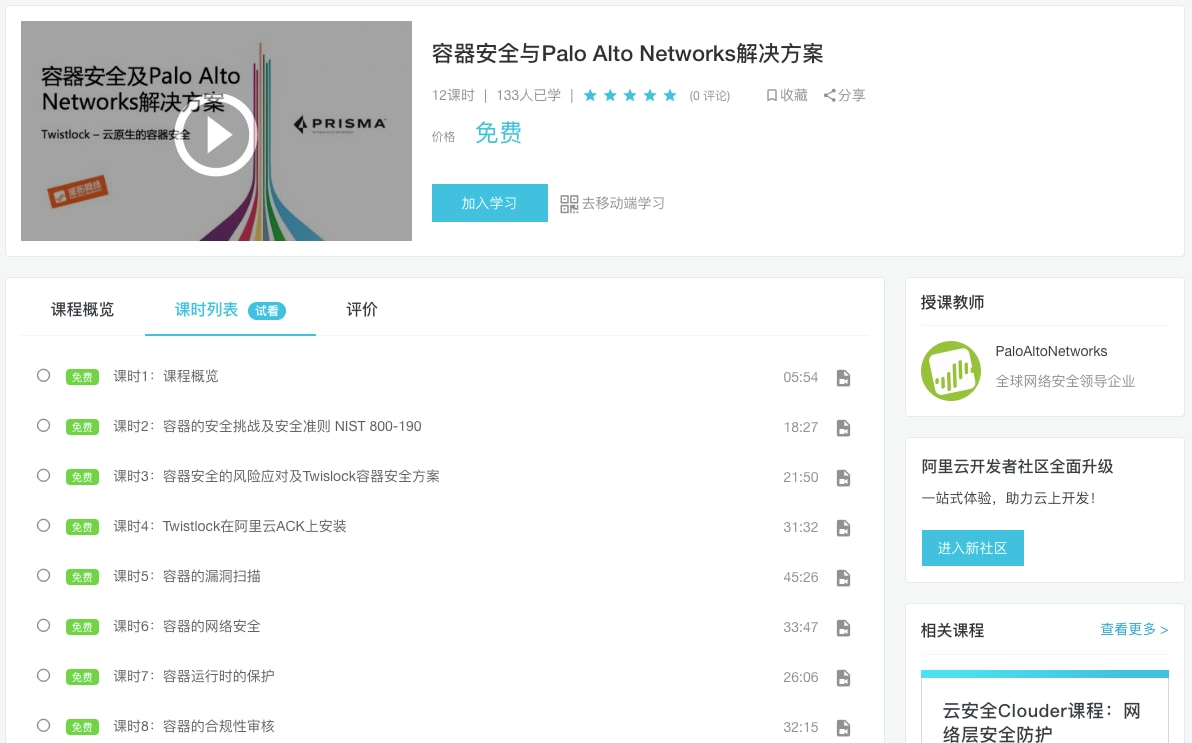
Task: Open related course 云安全Clouder课程
Action: point(1041,722)
